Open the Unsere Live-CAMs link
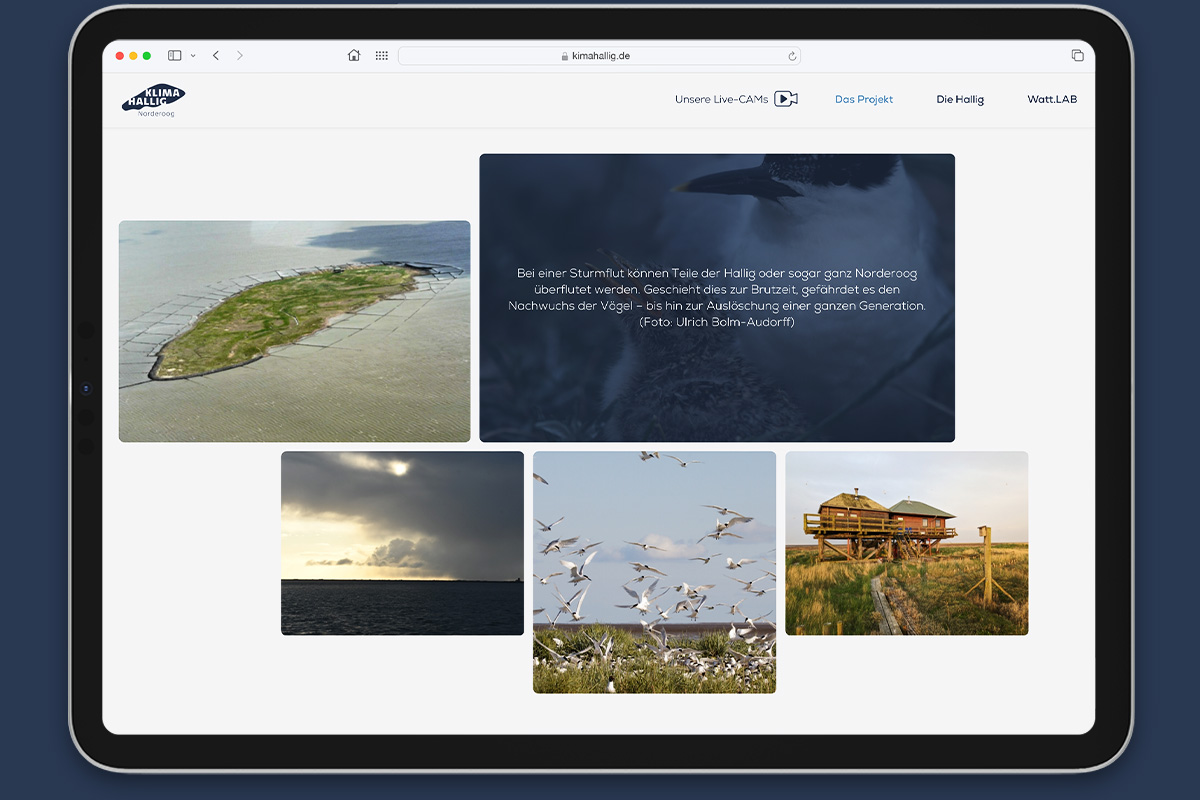This screenshot has width=1200, height=800. click(x=721, y=100)
